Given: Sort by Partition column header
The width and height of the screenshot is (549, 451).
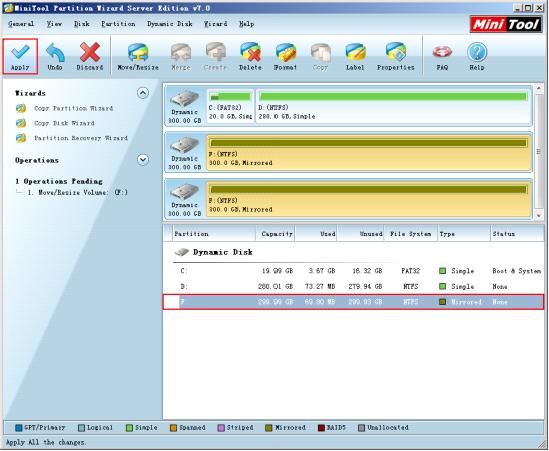Looking at the screenshot, I should tap(214, 234).
